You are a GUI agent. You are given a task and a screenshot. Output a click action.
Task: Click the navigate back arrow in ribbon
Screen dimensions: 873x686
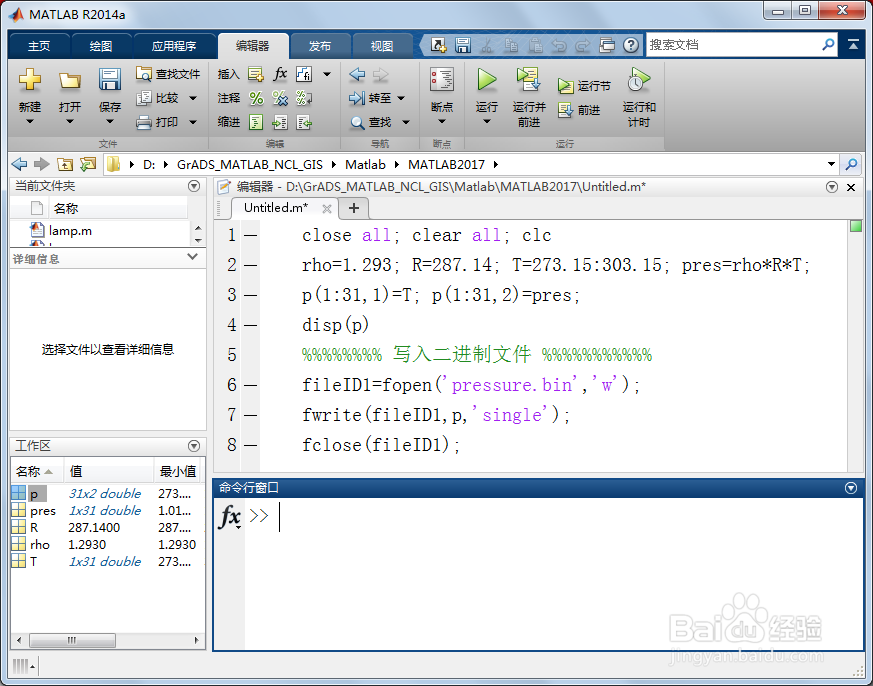pyautogui.click(x=357, y=74)
